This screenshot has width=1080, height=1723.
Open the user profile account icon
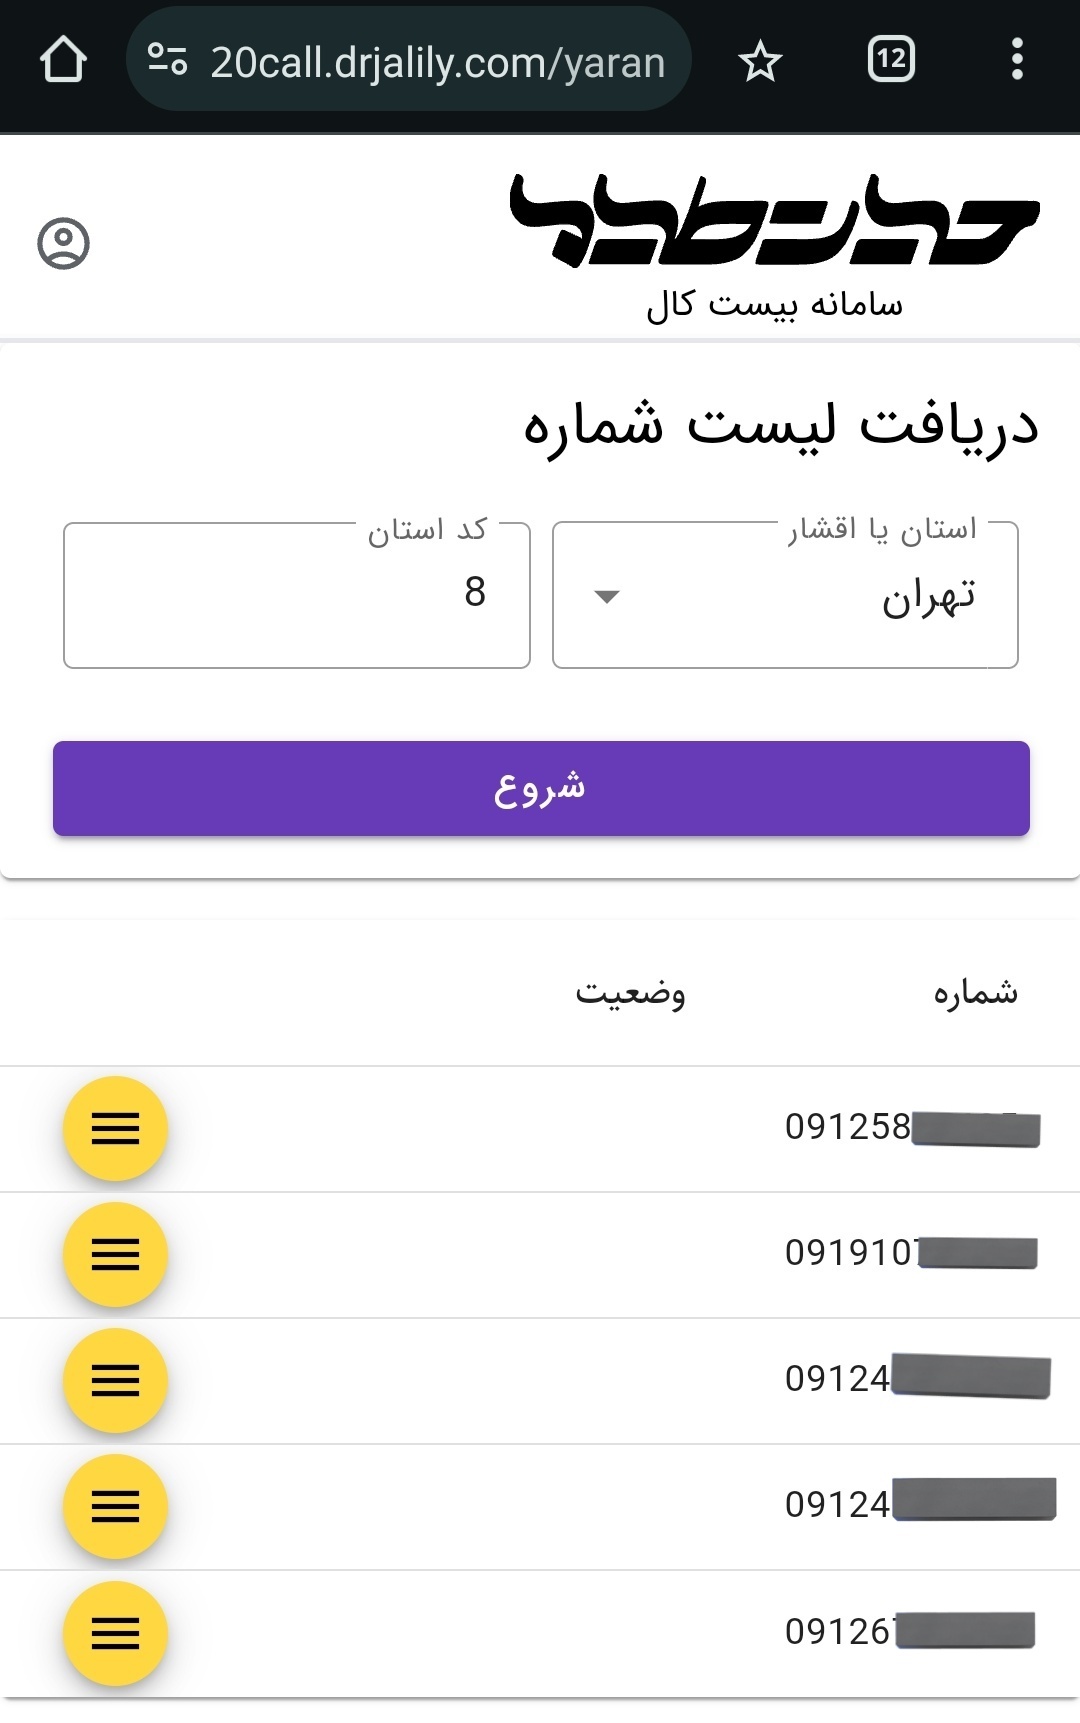[64, 243]
